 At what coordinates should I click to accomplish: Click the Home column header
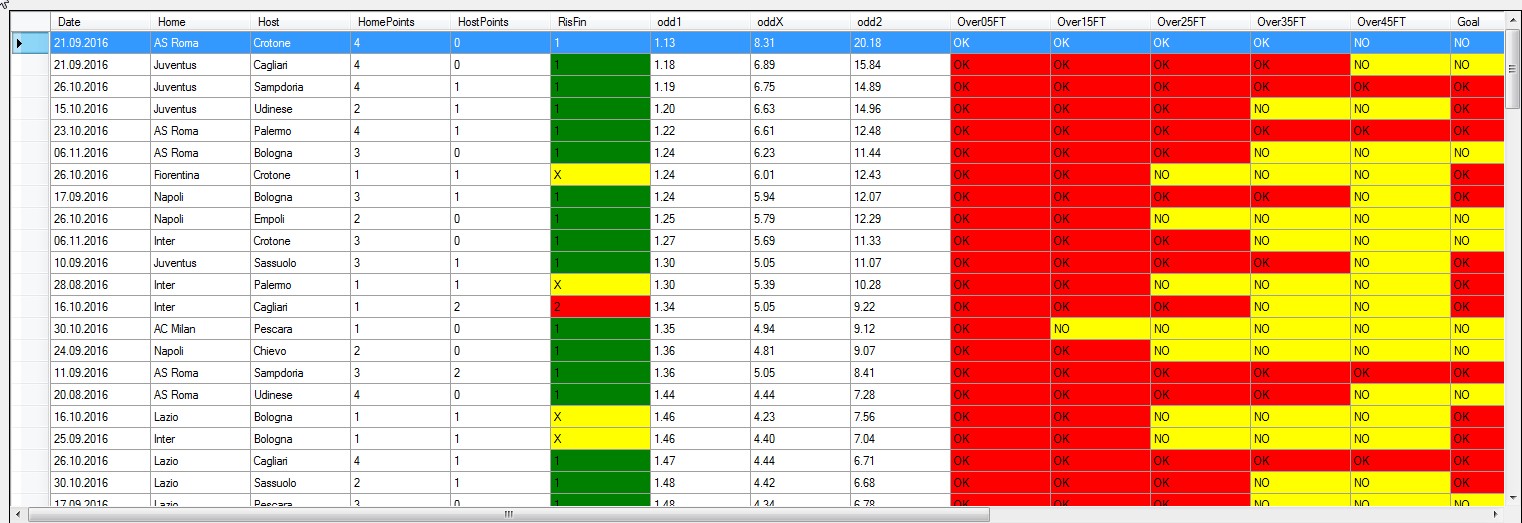pyautogui.click(x=200, y=21)
